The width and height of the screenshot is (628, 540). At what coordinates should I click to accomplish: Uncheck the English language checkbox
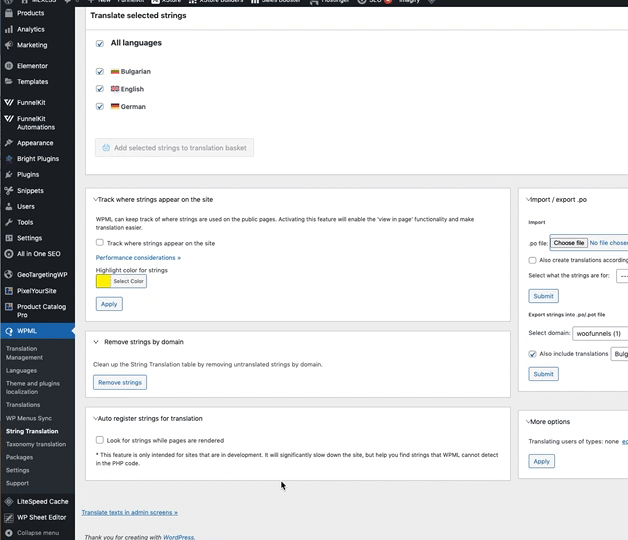[x=100, y=89]
